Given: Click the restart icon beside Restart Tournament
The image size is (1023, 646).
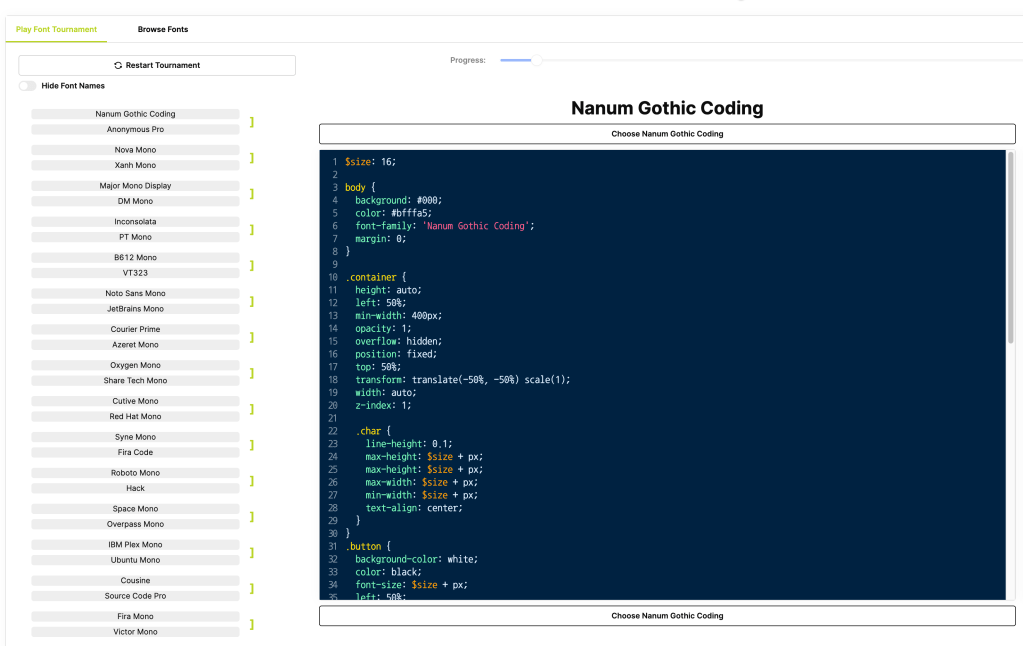Looking at the screenshot, I should point(118,65).
